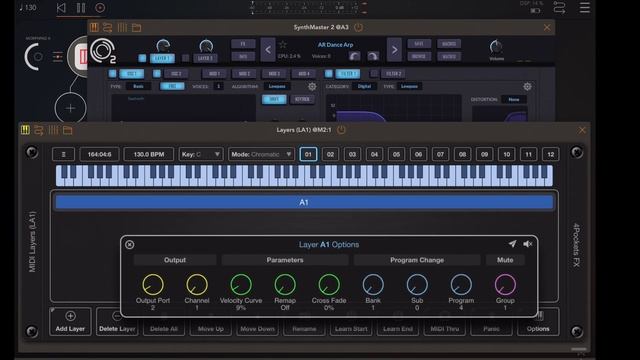The width and height of the screenshot is (640, 360).
Task: Open the routing icon in top bar
Action: pyautogui.click(x=560, y=8)
